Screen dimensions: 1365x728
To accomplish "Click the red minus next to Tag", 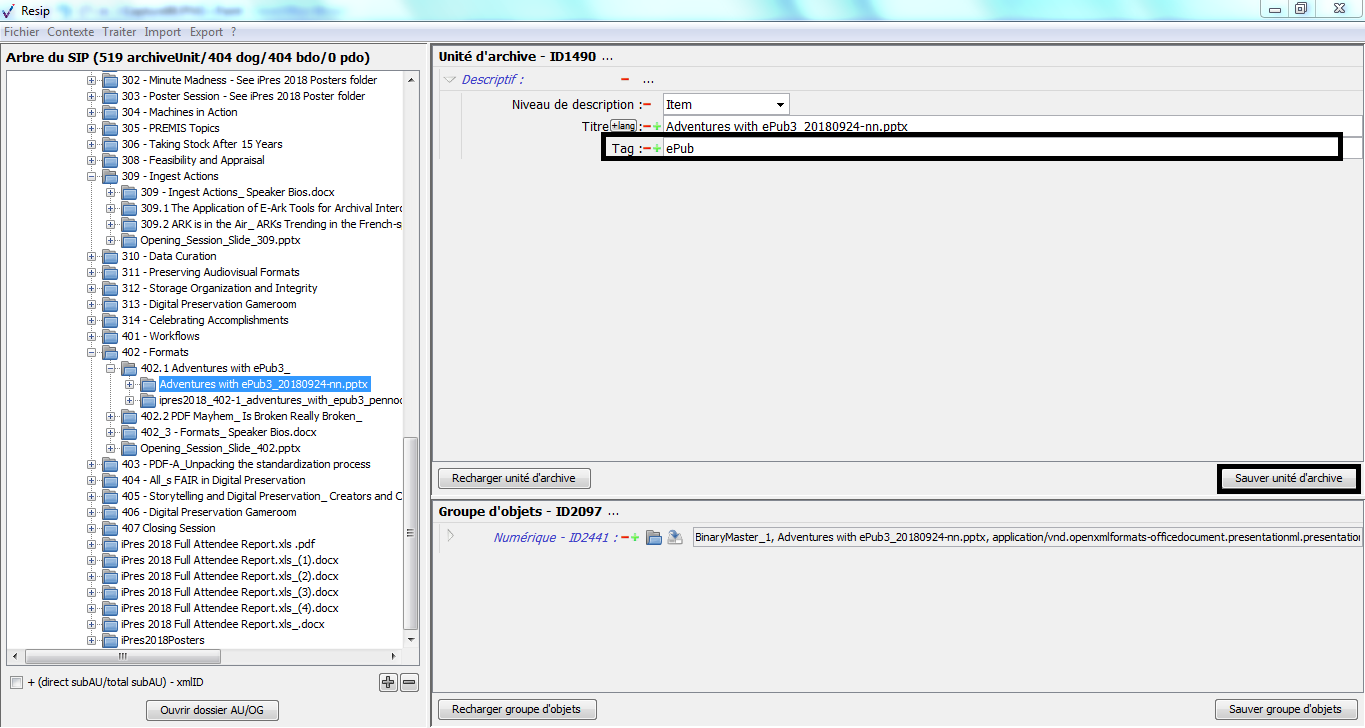I will click(647, 148).
